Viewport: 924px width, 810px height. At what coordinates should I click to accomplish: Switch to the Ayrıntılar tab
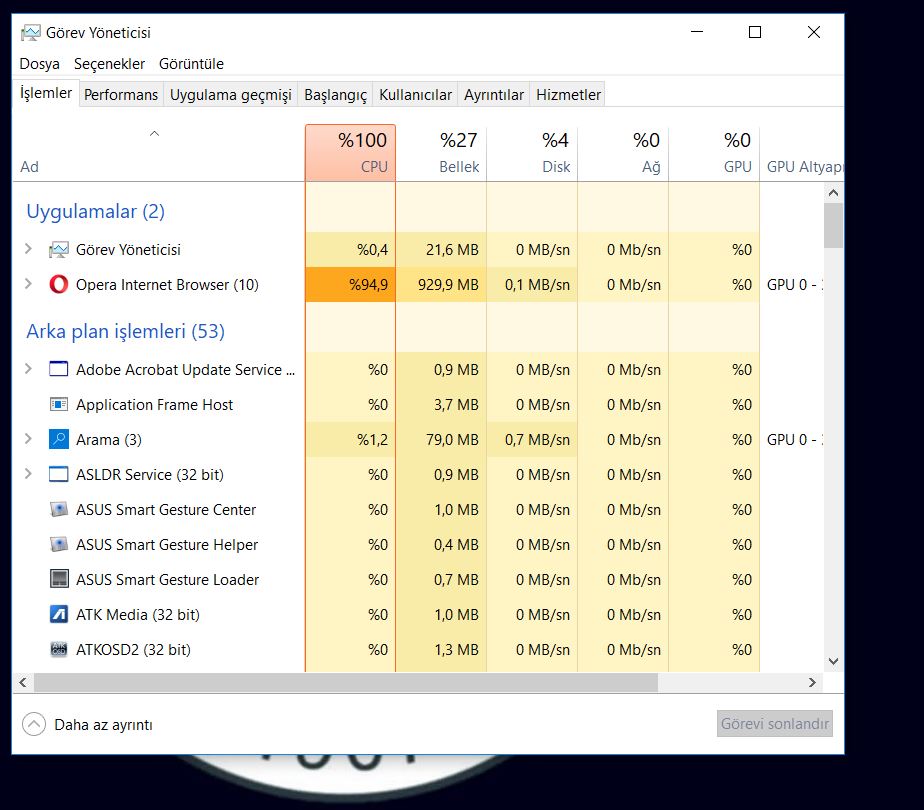pos(494,95)
